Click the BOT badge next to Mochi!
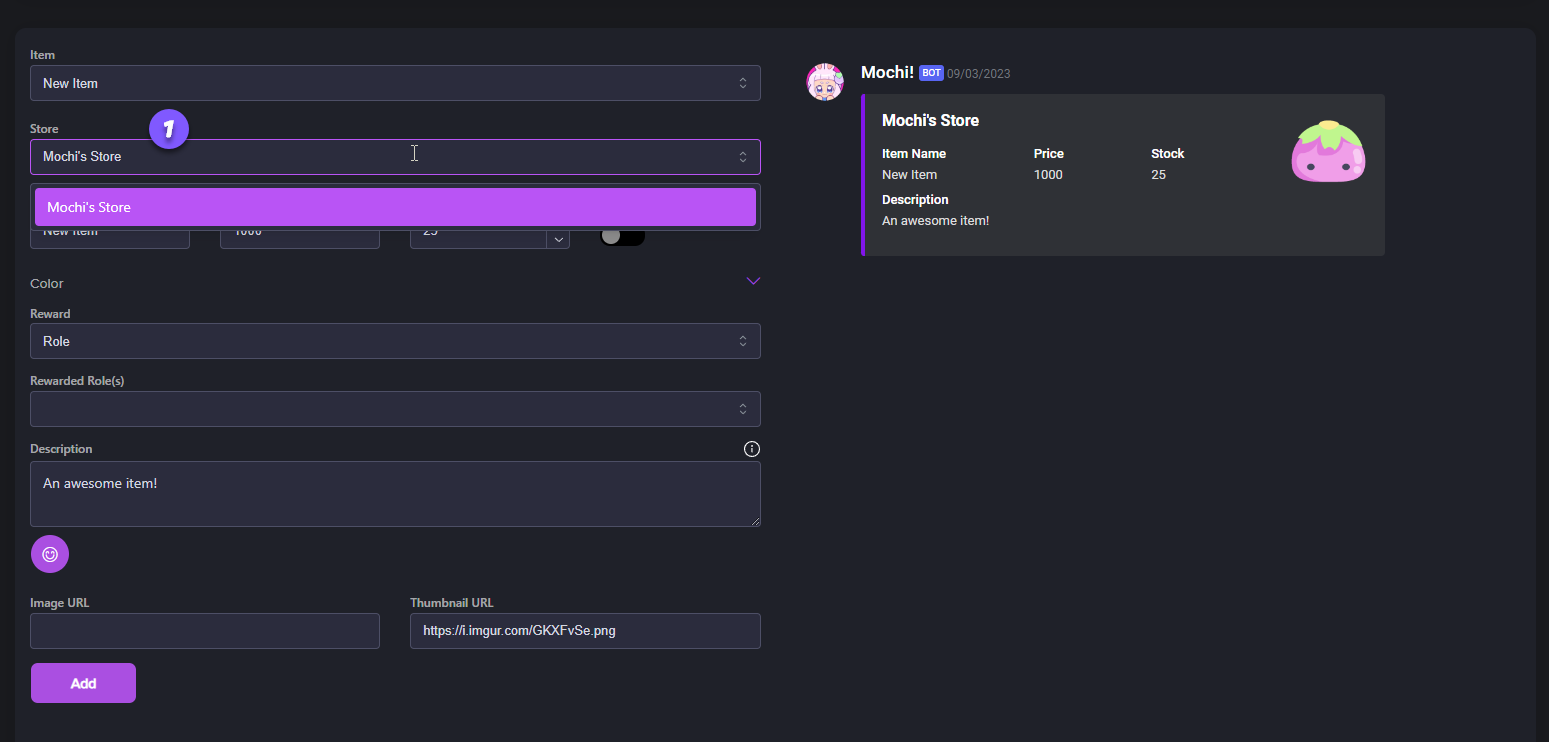 coord(931,73)
